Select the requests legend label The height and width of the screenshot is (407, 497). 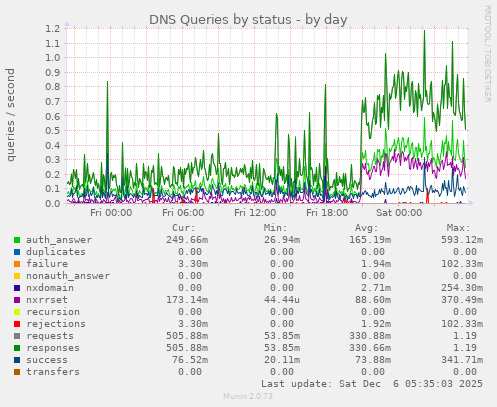point(50,336)
